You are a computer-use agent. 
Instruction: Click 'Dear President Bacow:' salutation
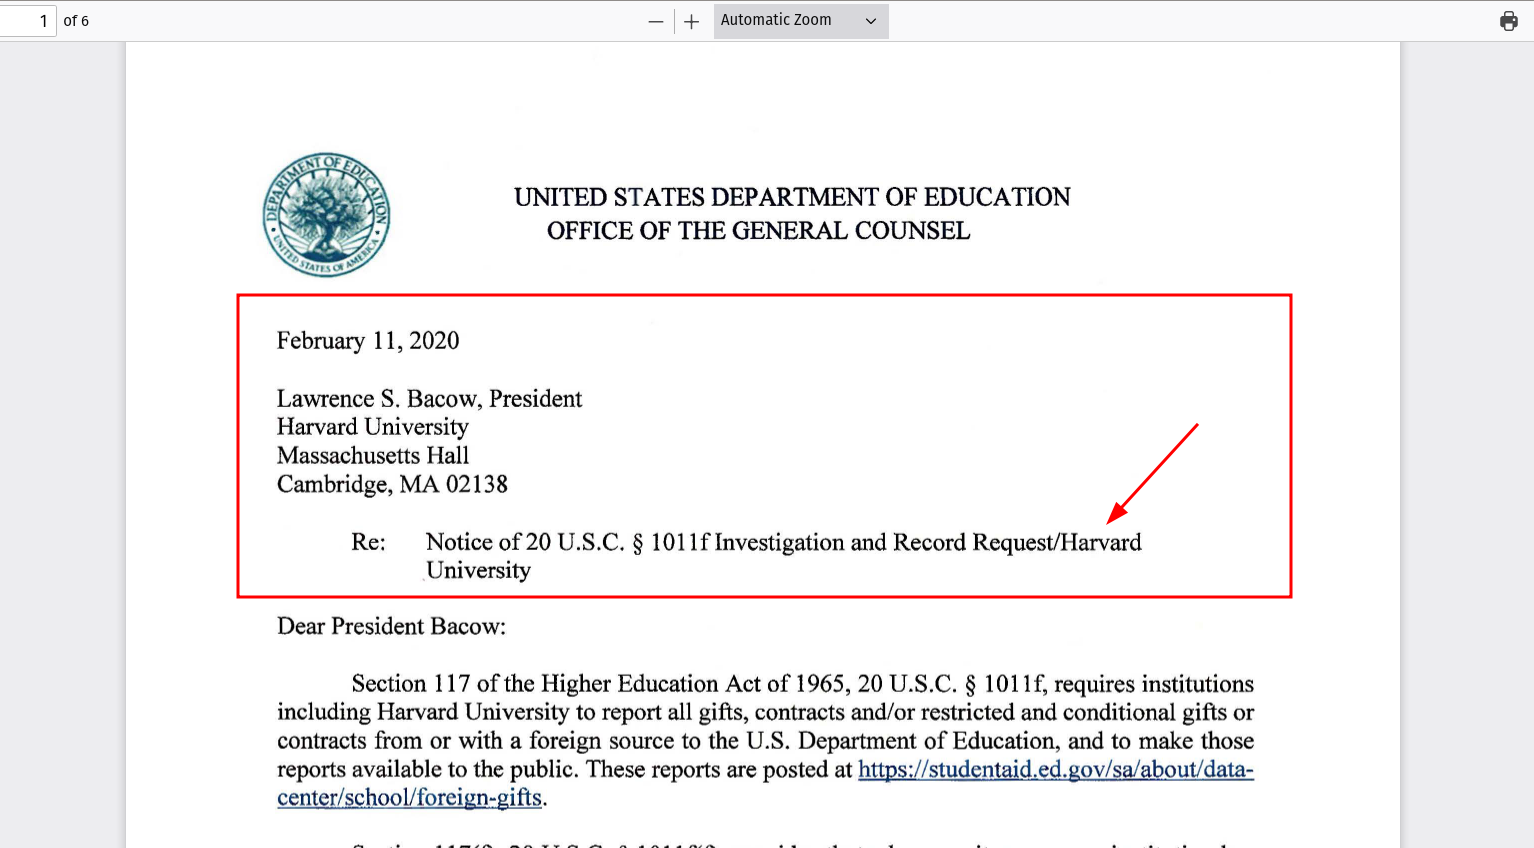(x=391, y=627)
